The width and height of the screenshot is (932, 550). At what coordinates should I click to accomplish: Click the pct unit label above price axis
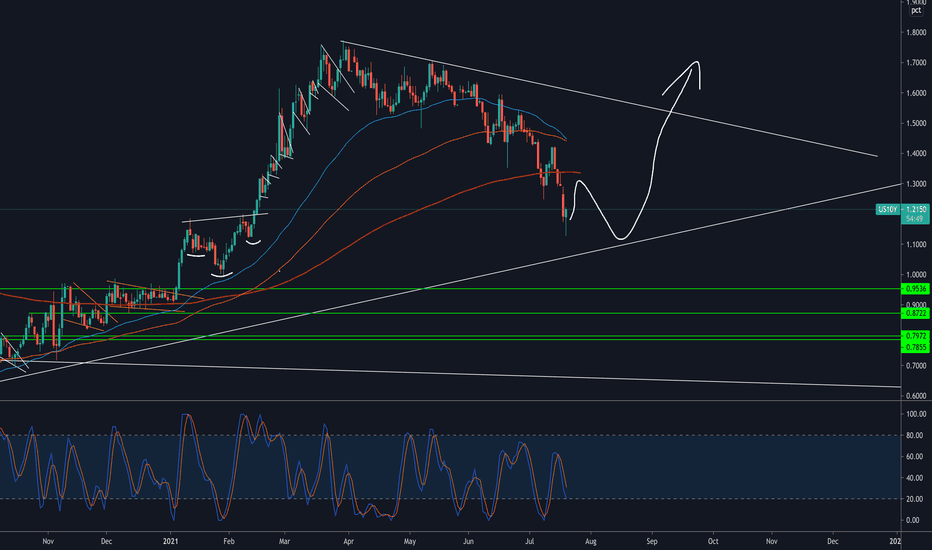coord(916,11)
